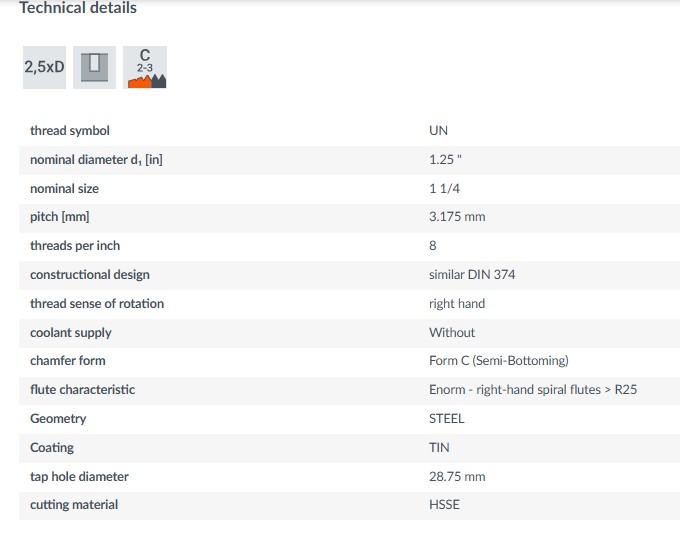The height and width of the screenshot is (533, 680).
Task: Click the Enorm right-hand spiral flutes value
Action: pyautogui.click(x=532, y=389)
